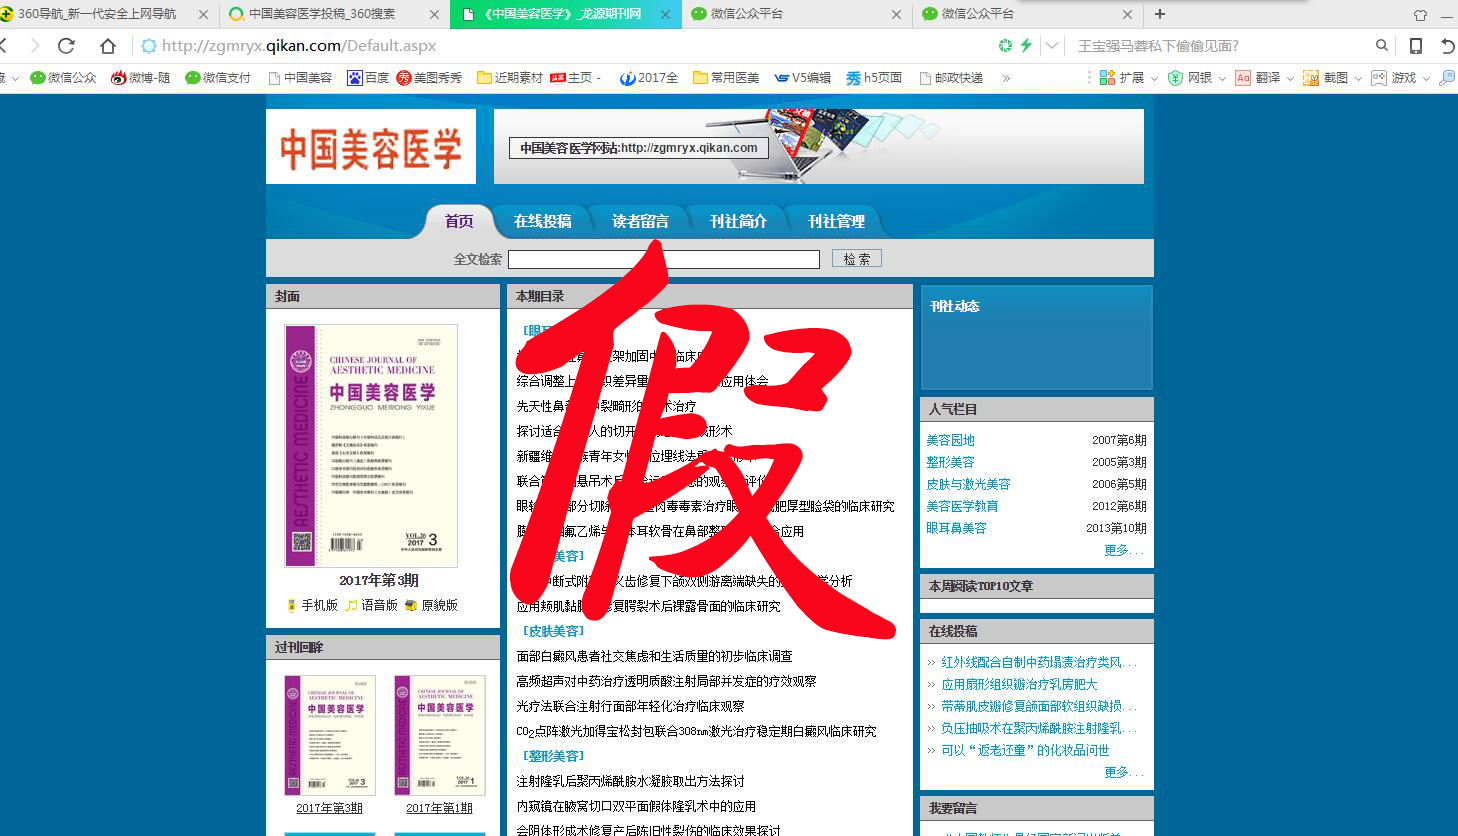Go to the browser home page icon
This screenshot has height=836, width=1458.
108,46
